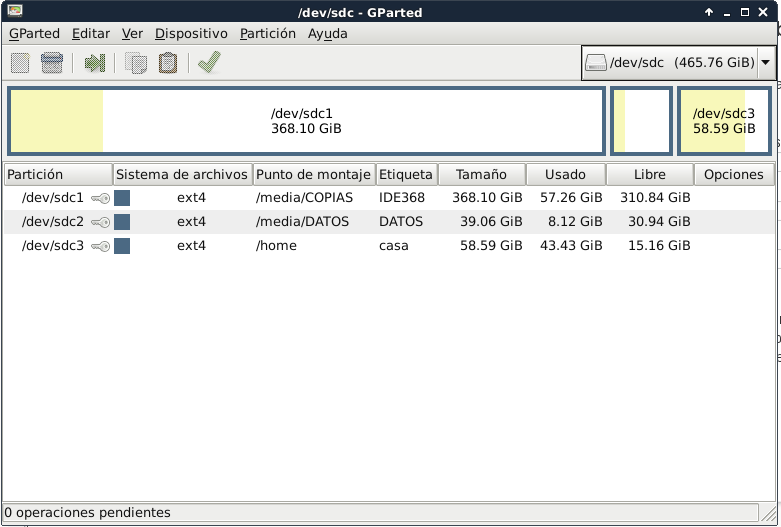Screen dimensions: 781x527
Task: Select the /dev/sdc2 row in partition list
Action: point(390,222)
